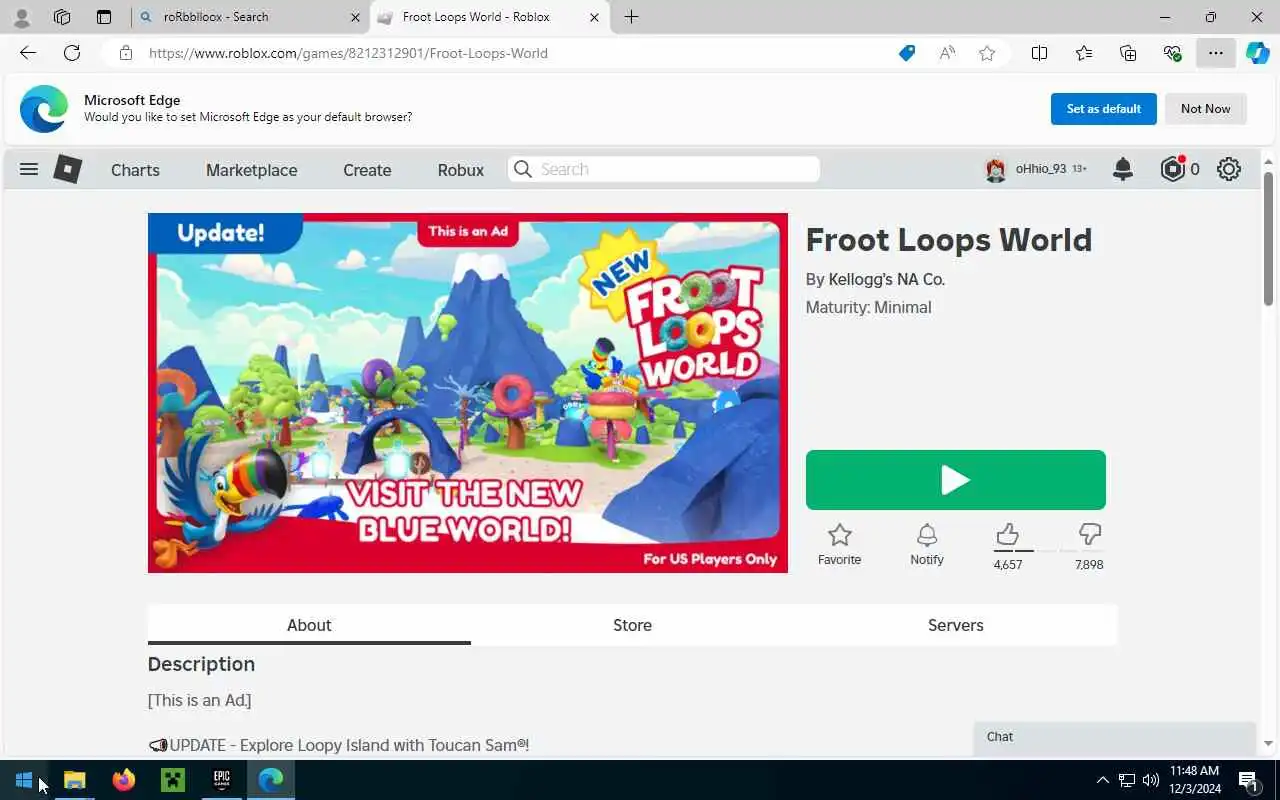Refresh the current page

coord(72,53)
